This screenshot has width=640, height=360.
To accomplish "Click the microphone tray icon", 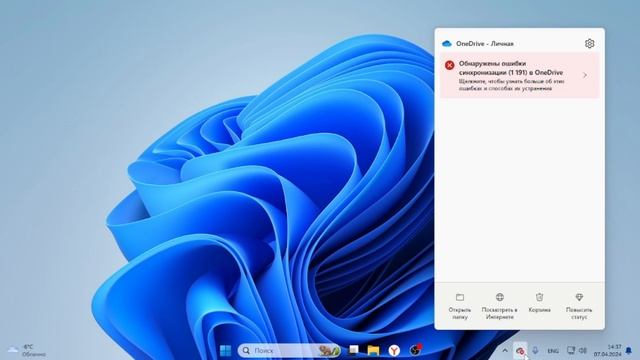I will pos(535,351).
